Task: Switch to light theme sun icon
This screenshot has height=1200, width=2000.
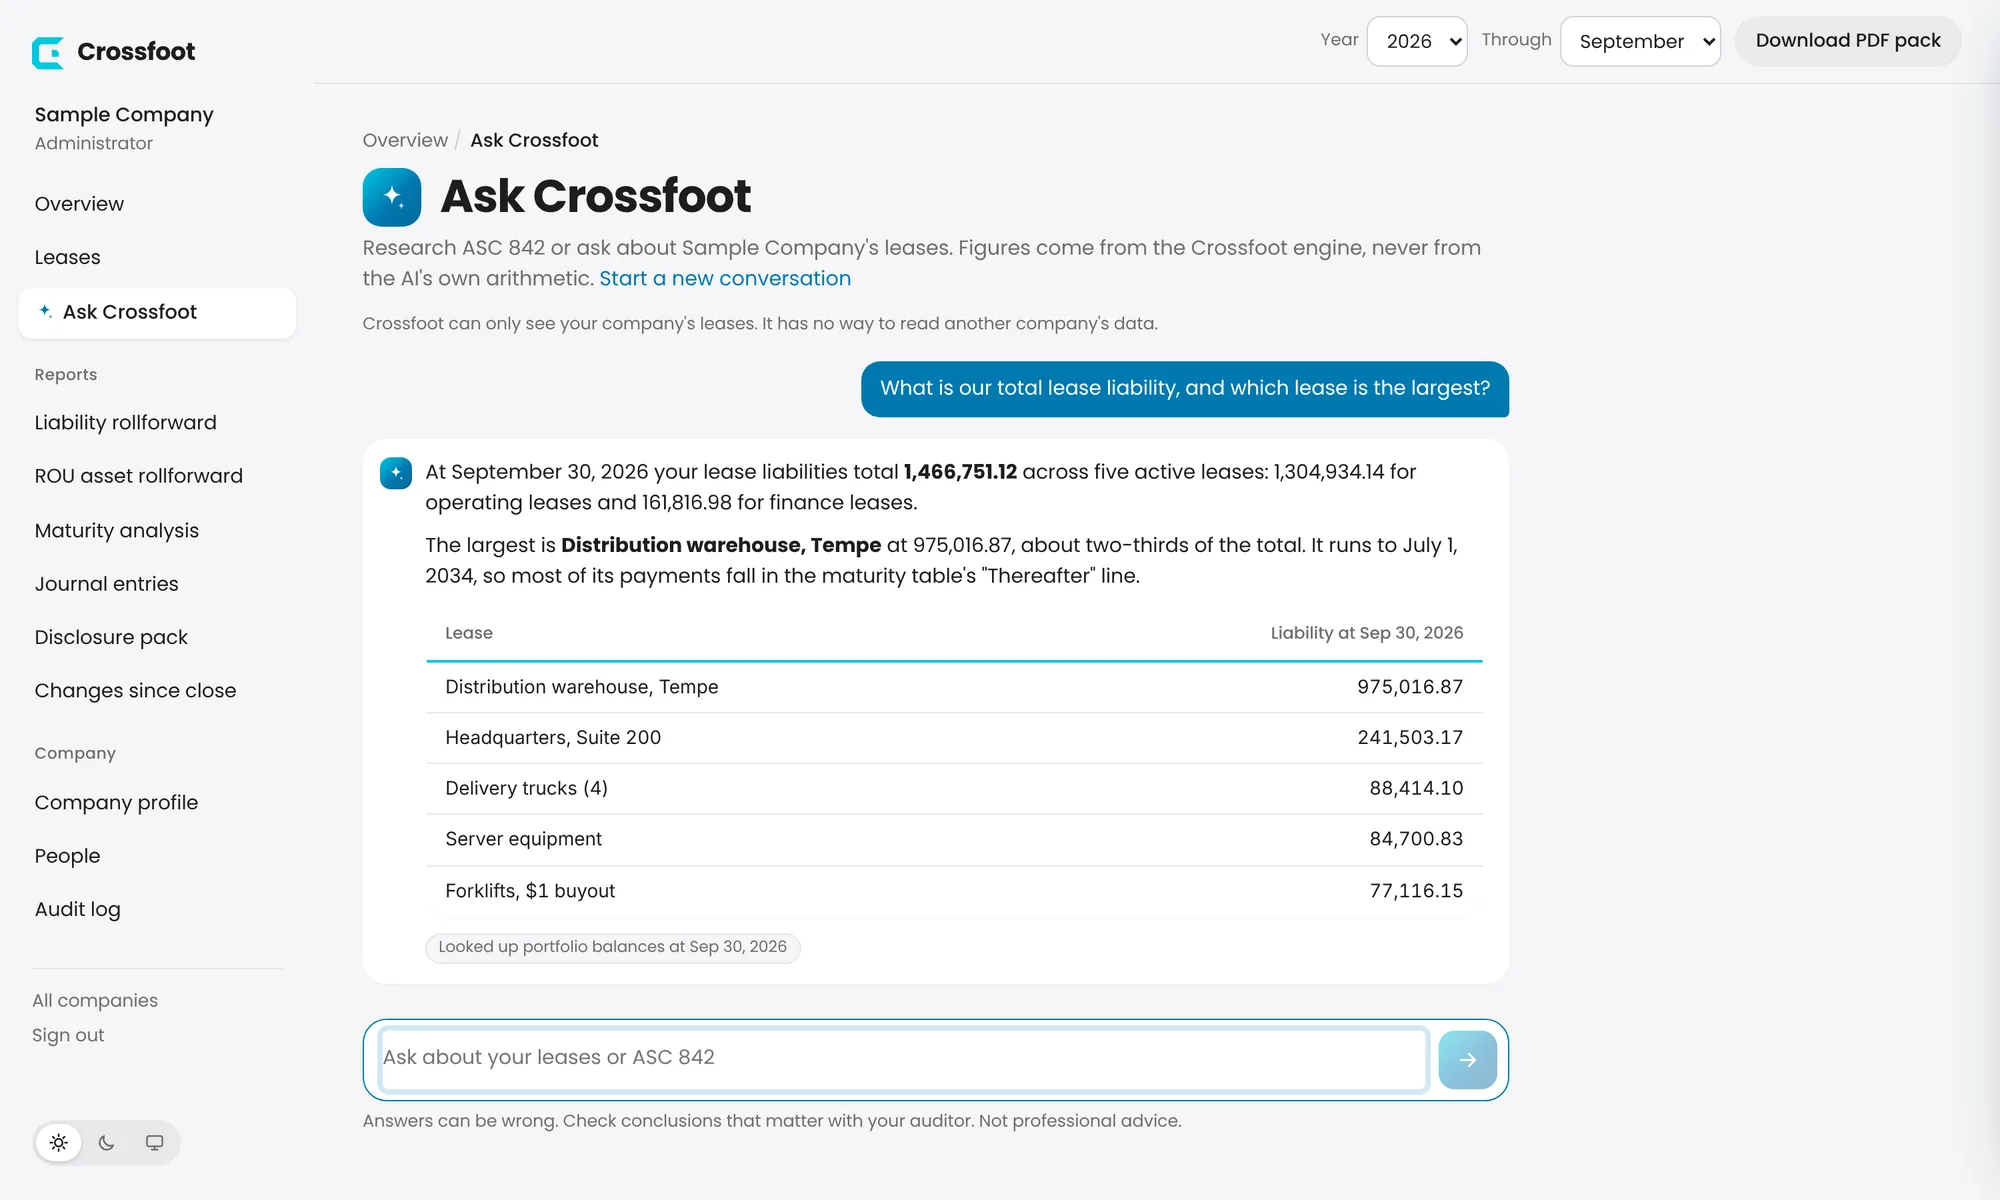Action: (59, 1143)
